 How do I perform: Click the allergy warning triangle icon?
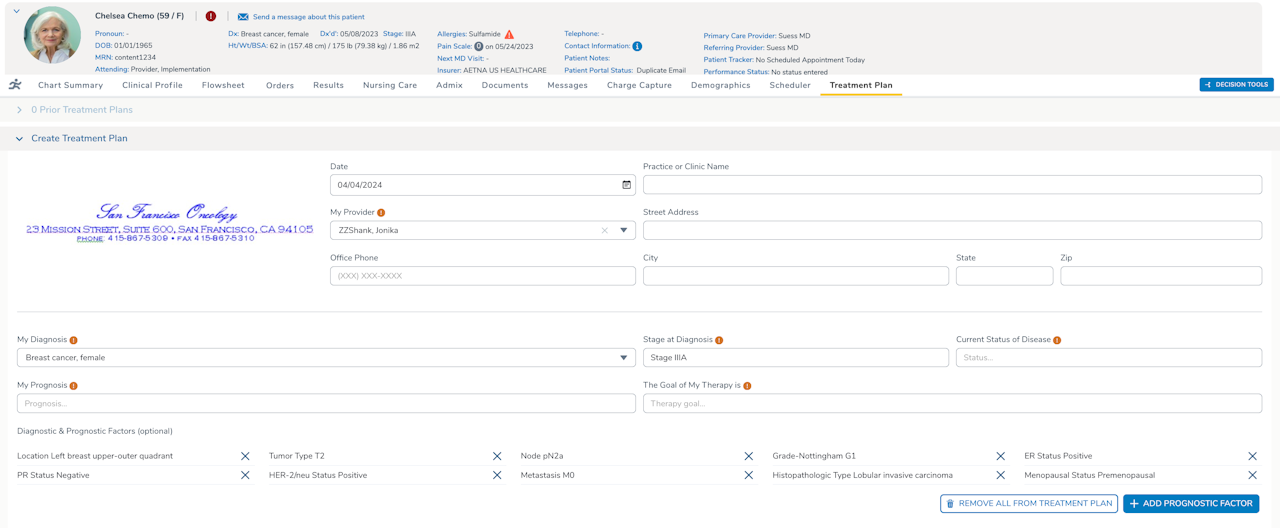[509, 34]
